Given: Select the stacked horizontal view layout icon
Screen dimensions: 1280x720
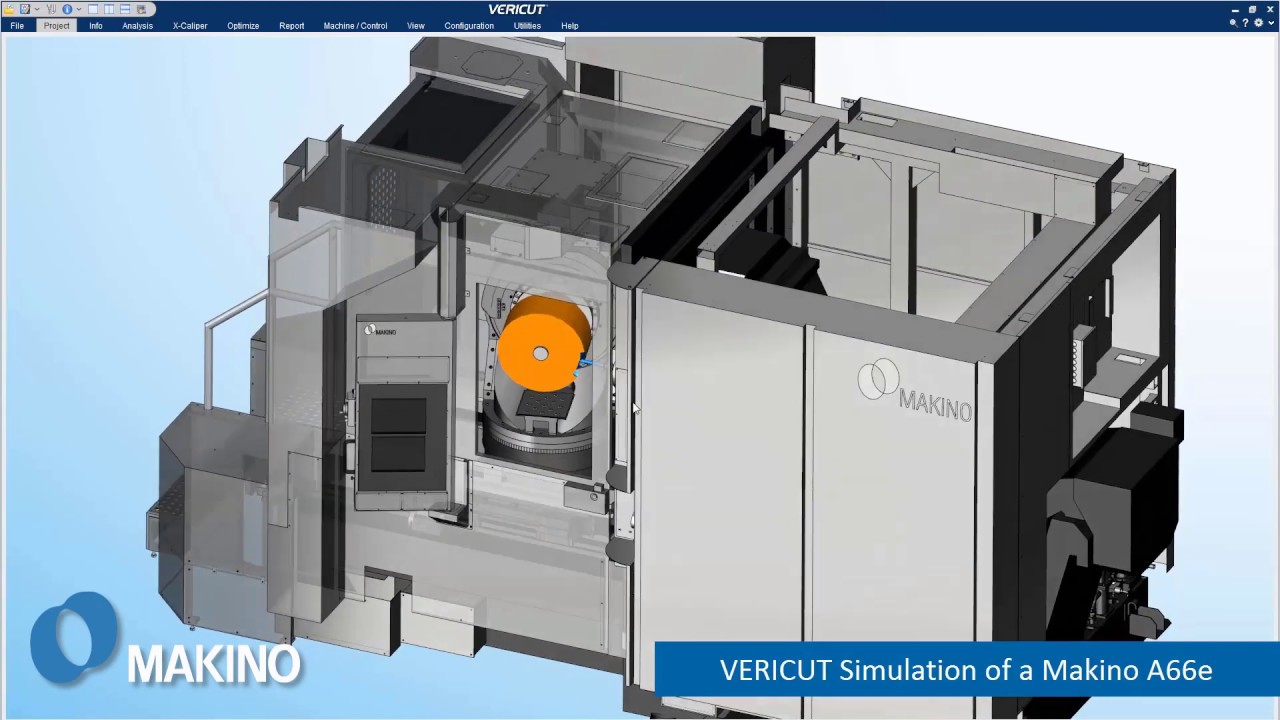Looking at the screenshot, I should tap(125, 9).
